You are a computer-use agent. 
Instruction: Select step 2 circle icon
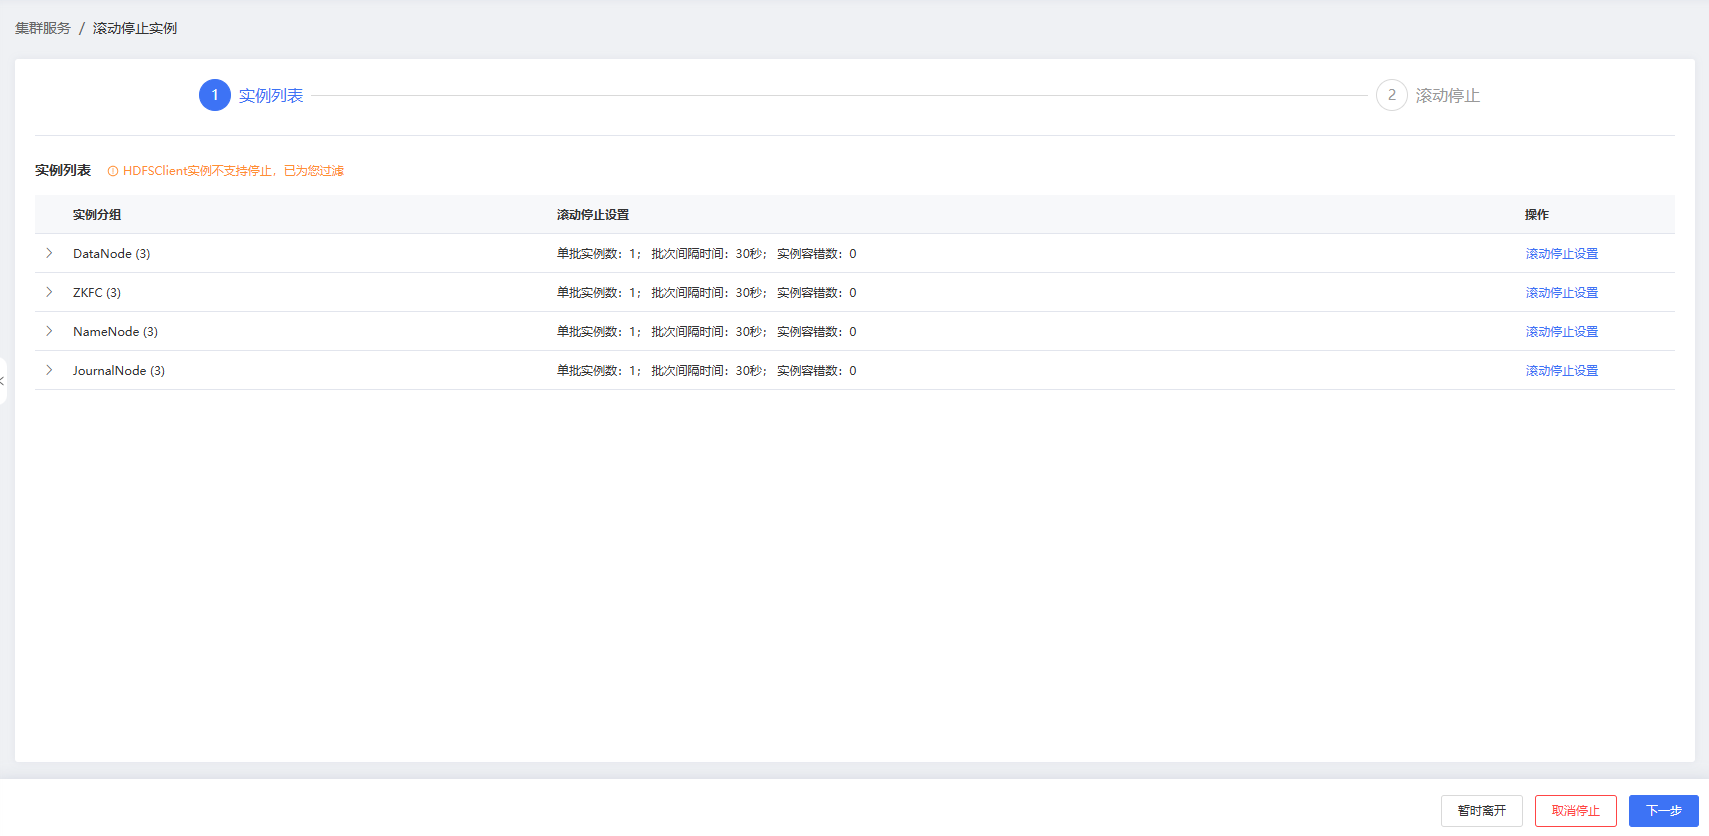[x=1391, y=95]
